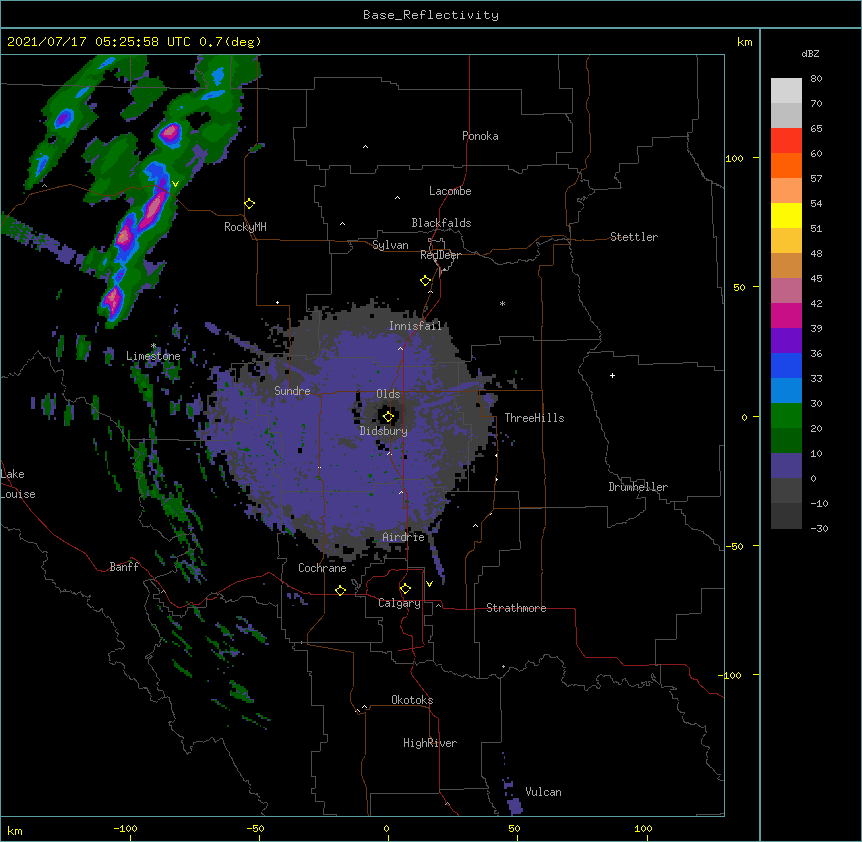Click the yellow diamond marker below Cochrane

pyautogui.click(x=340, y=590)
